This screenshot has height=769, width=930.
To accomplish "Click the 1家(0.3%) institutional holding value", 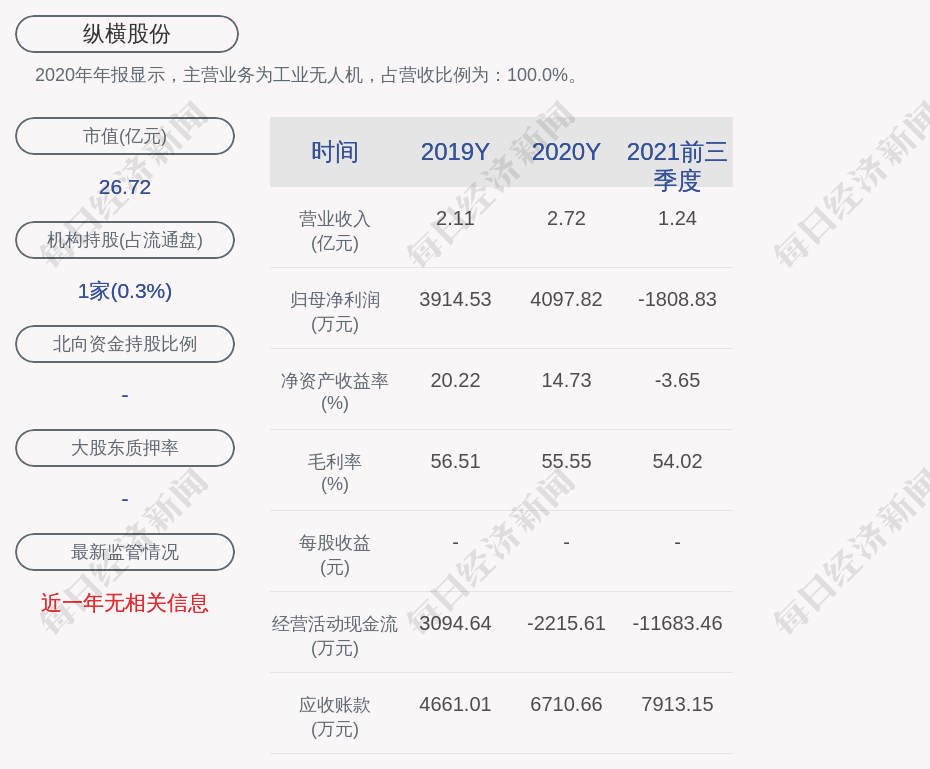I will point(125,291).
